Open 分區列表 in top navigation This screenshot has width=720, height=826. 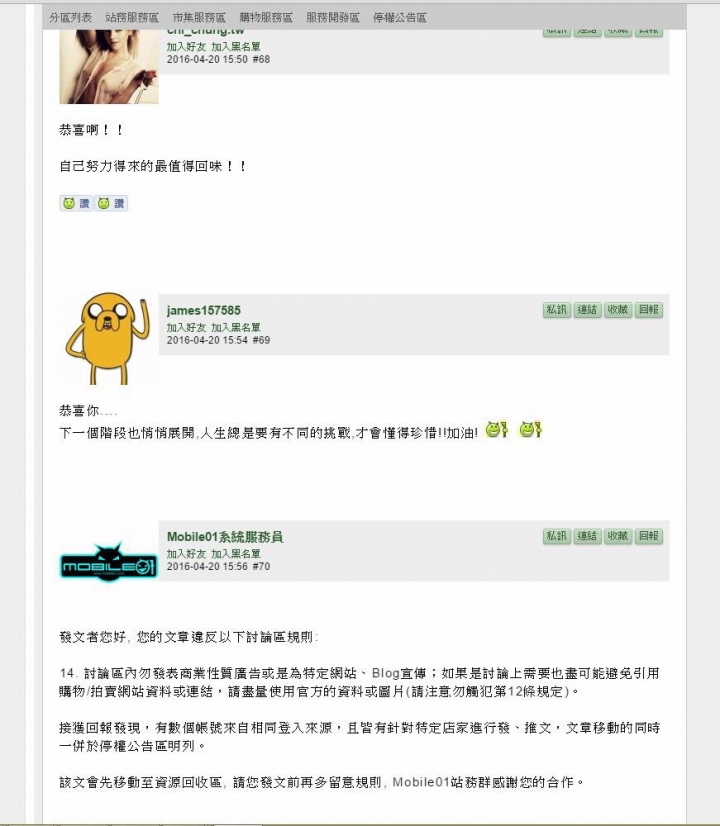pos(70,17)
